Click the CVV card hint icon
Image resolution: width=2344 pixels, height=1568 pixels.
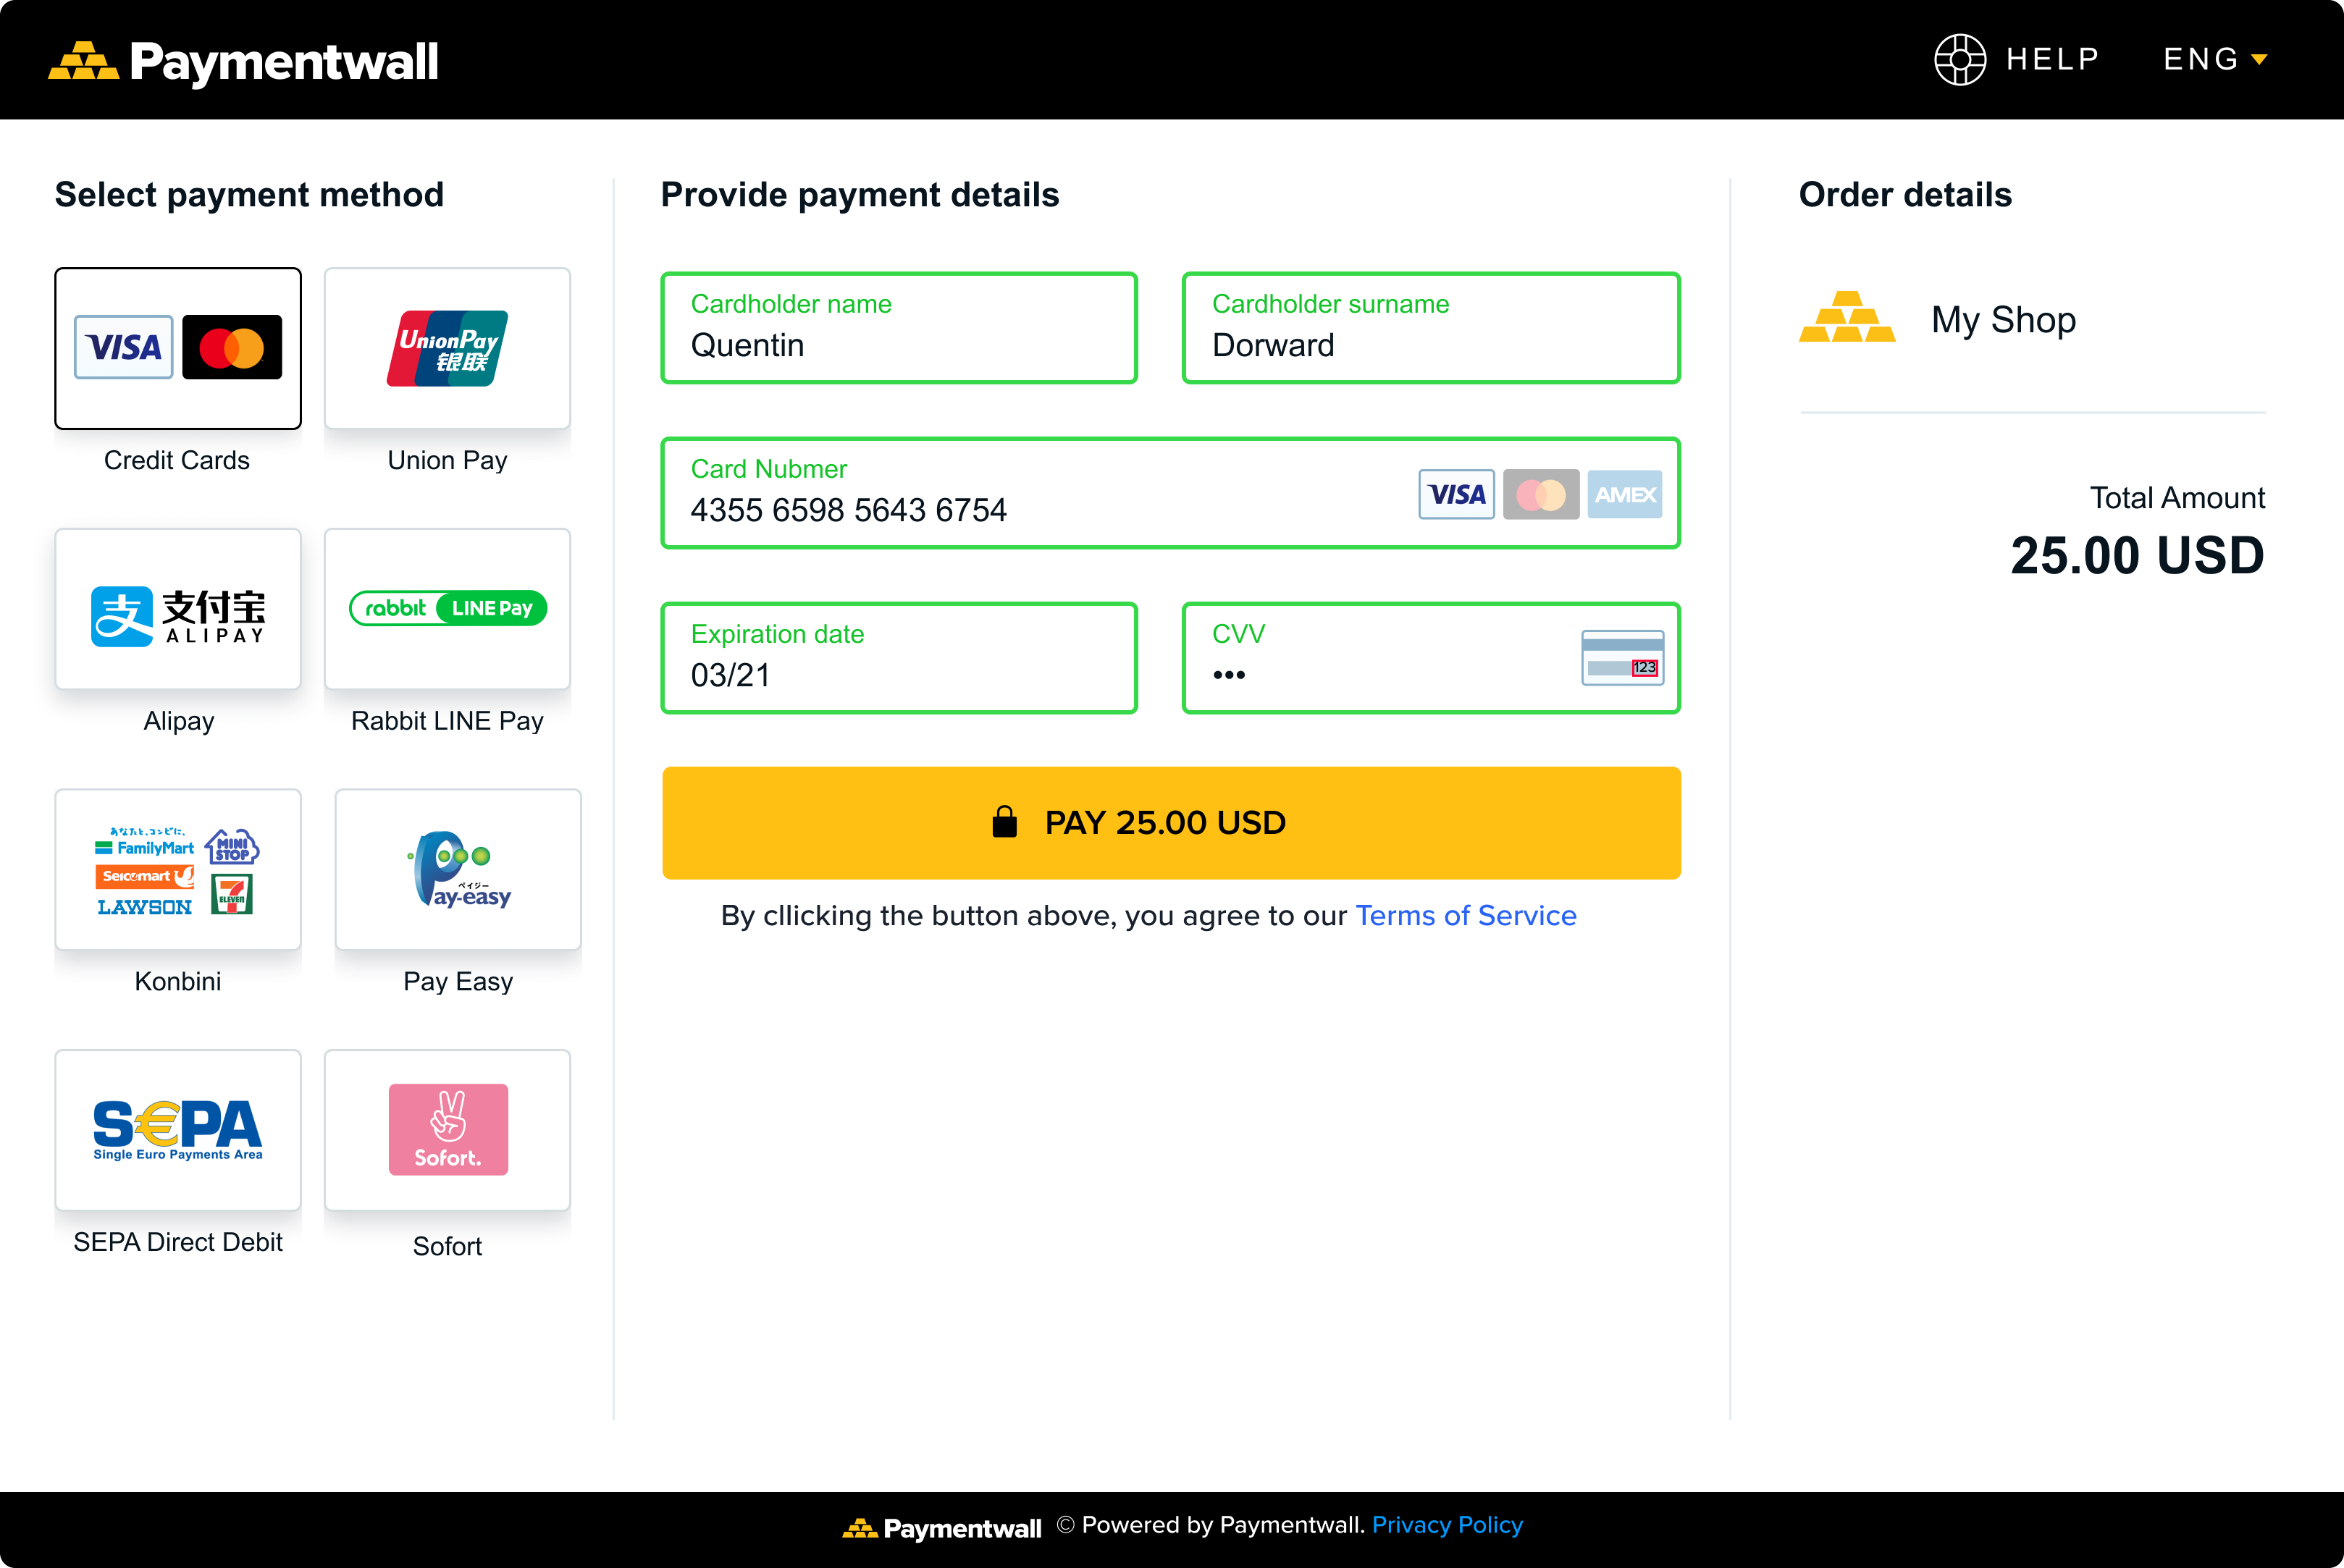(1622, 658)
